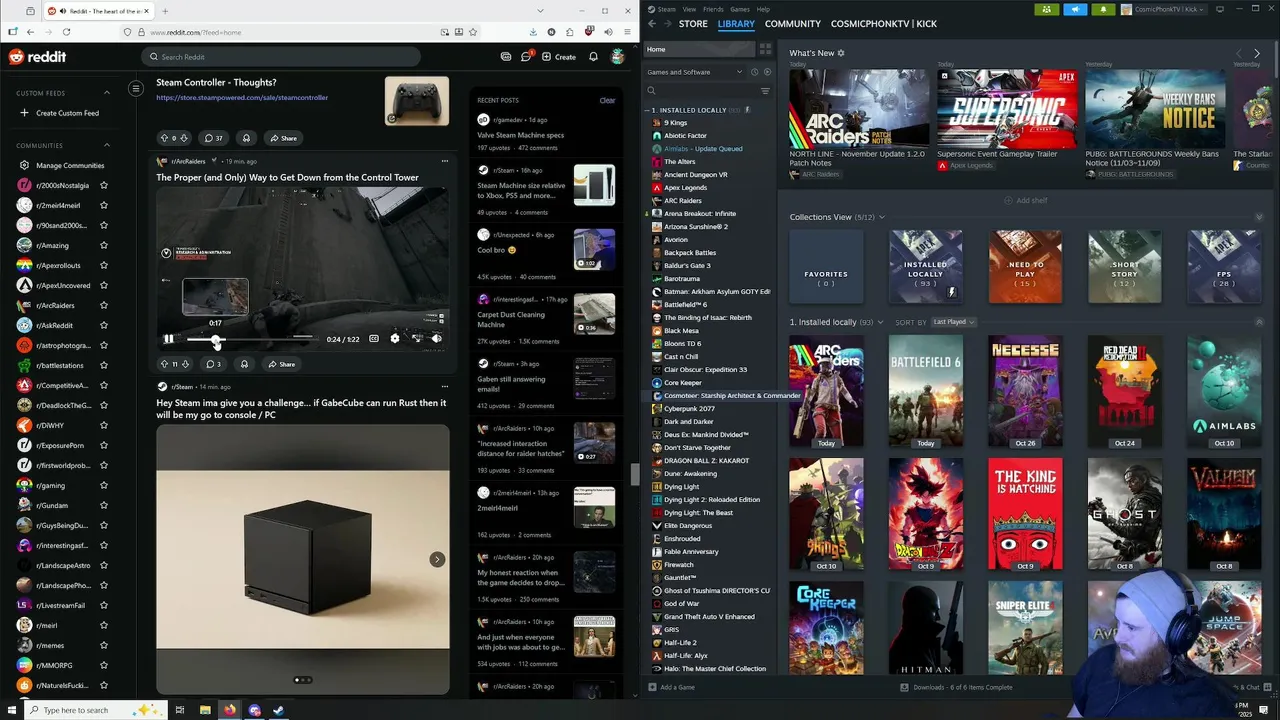Go to Reddit home via logo
This screenshot has width=1280, height=720.
coord(37,57)
